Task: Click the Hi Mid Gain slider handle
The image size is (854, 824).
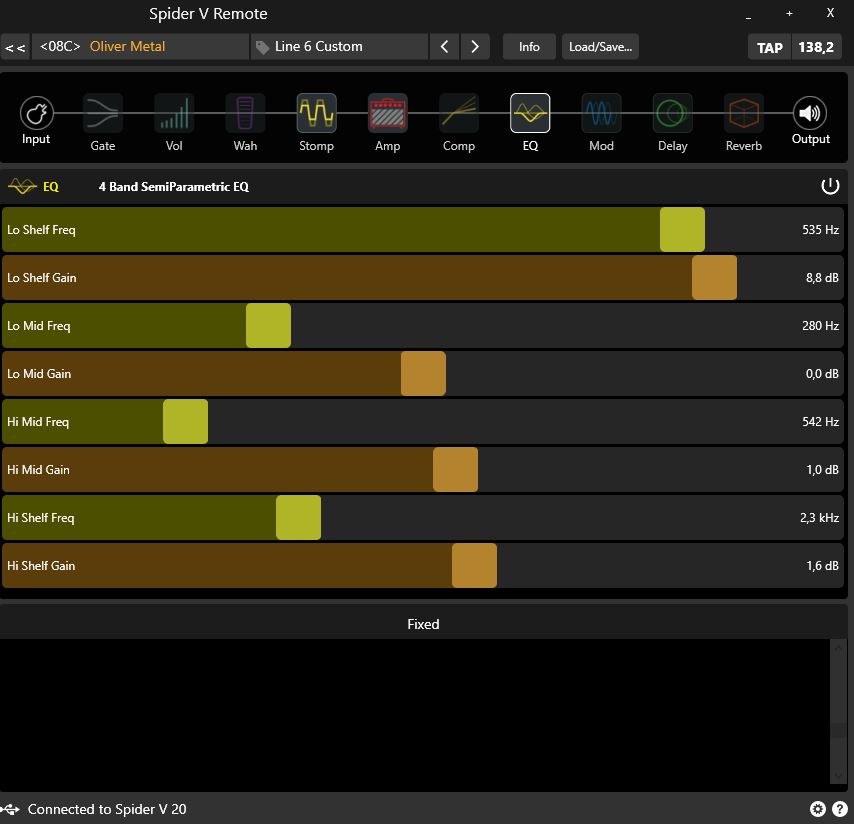Action: [455, 469]
